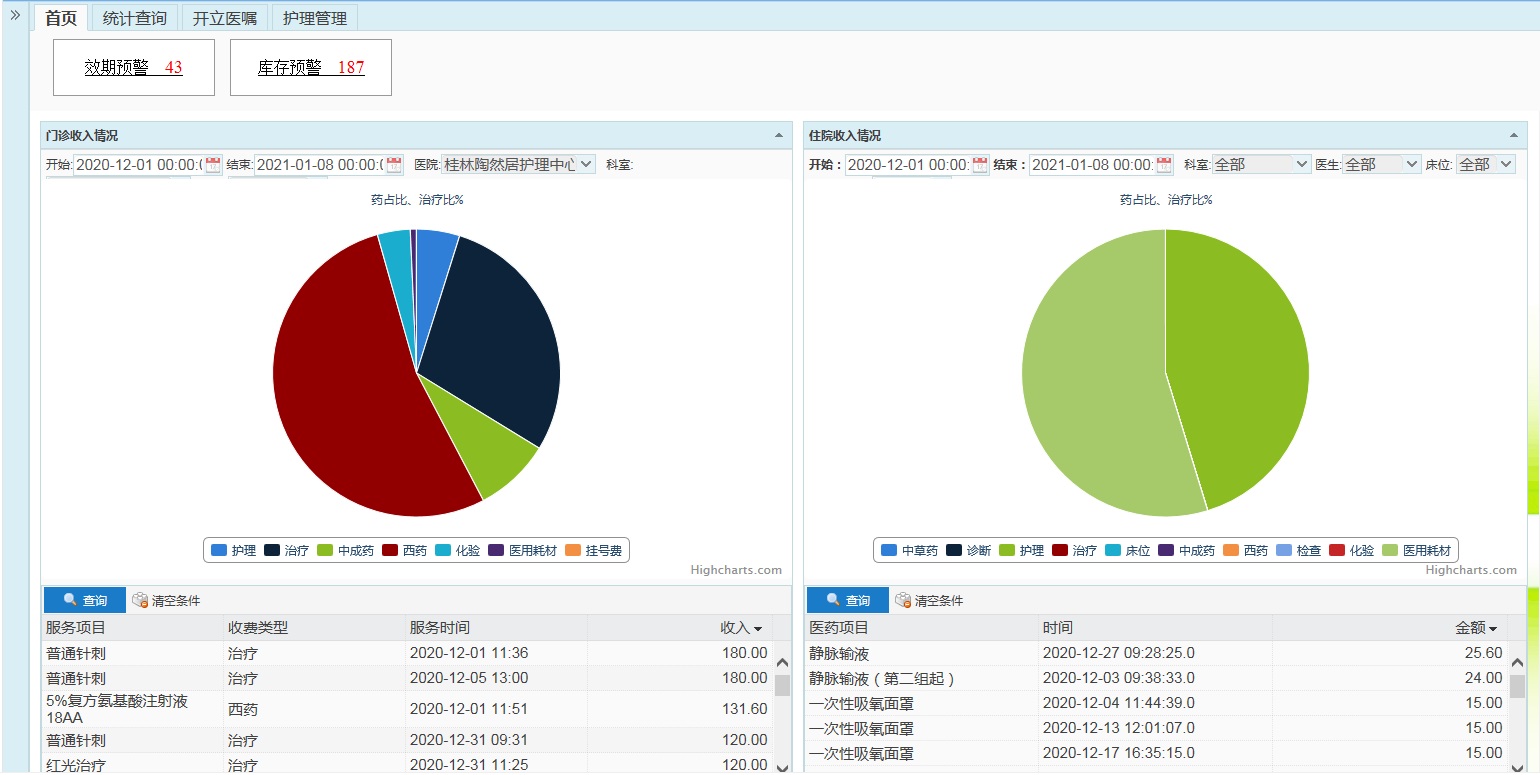Click 收费类型 column header
Viewport: 1540px width, 775px height.
315,628
